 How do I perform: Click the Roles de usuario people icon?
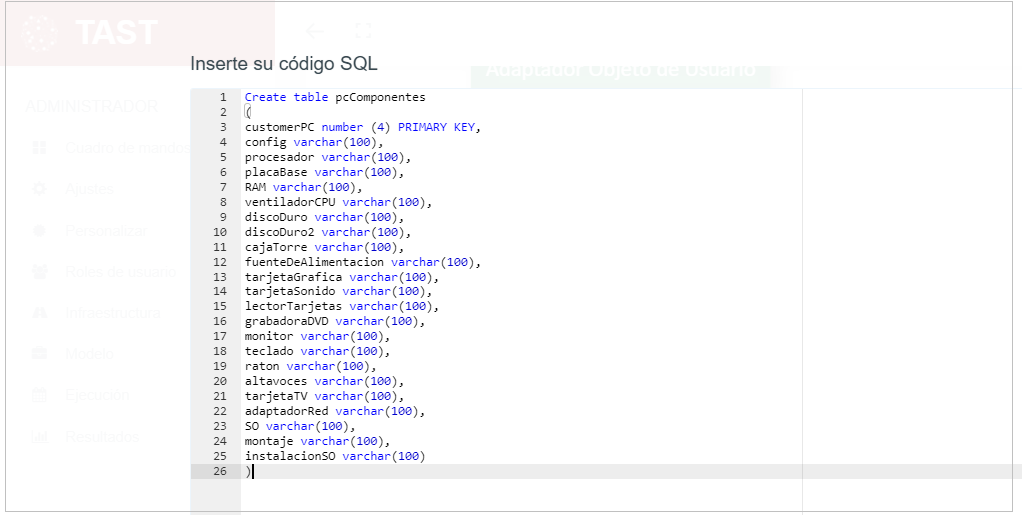40,272
